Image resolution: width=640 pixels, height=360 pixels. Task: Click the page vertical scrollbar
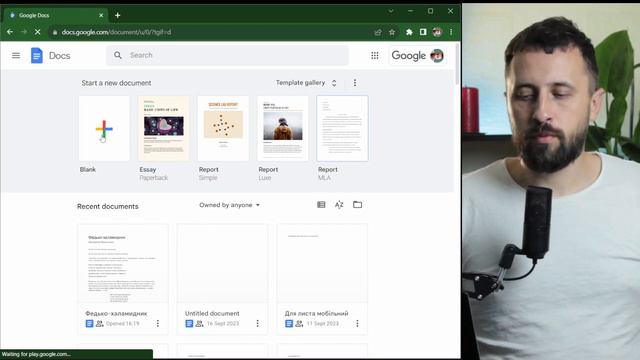point(457,64)
